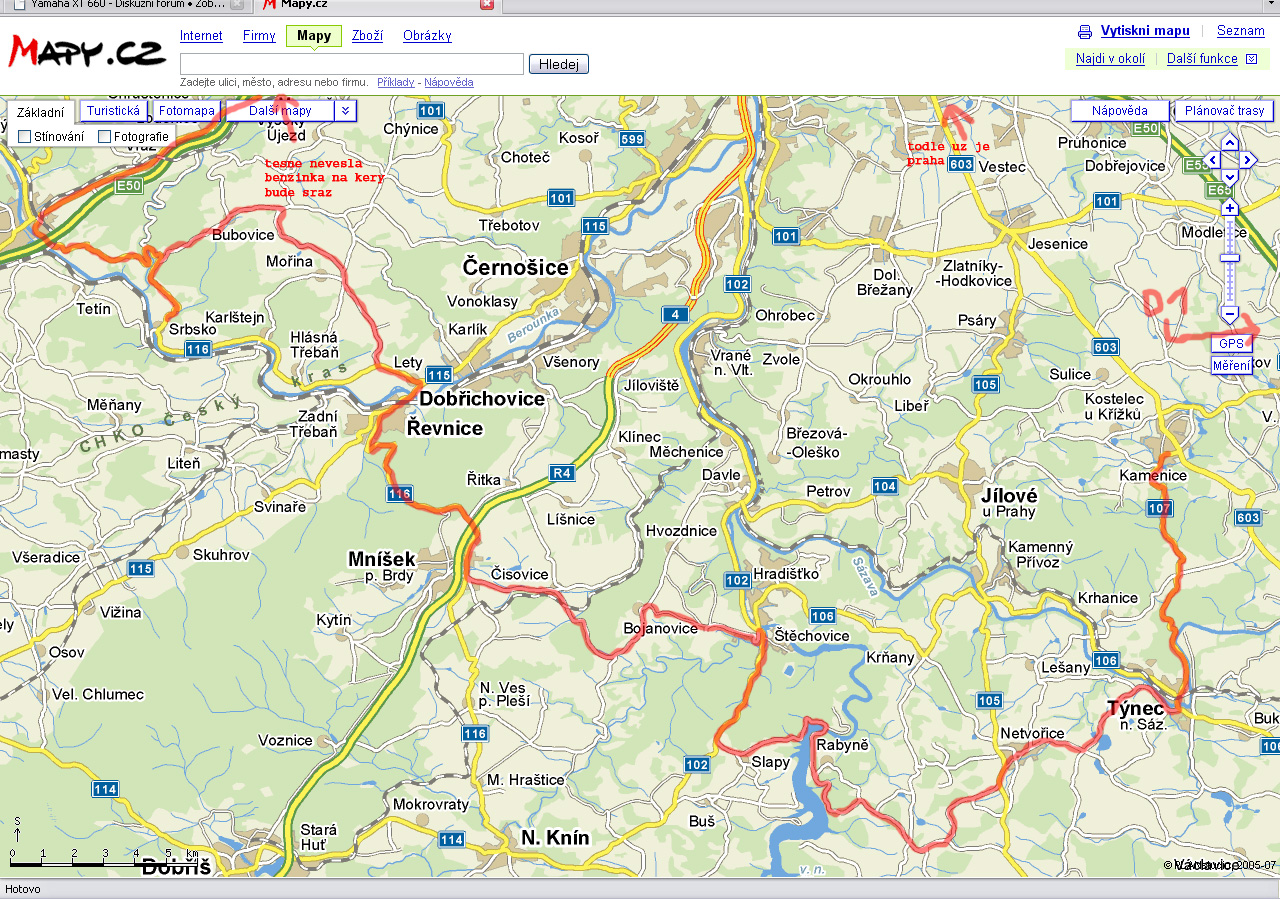Expand the Další funkce arrow box
Image resolution: width=1280 pixels, height=900 pixels.
(1251, 59)
